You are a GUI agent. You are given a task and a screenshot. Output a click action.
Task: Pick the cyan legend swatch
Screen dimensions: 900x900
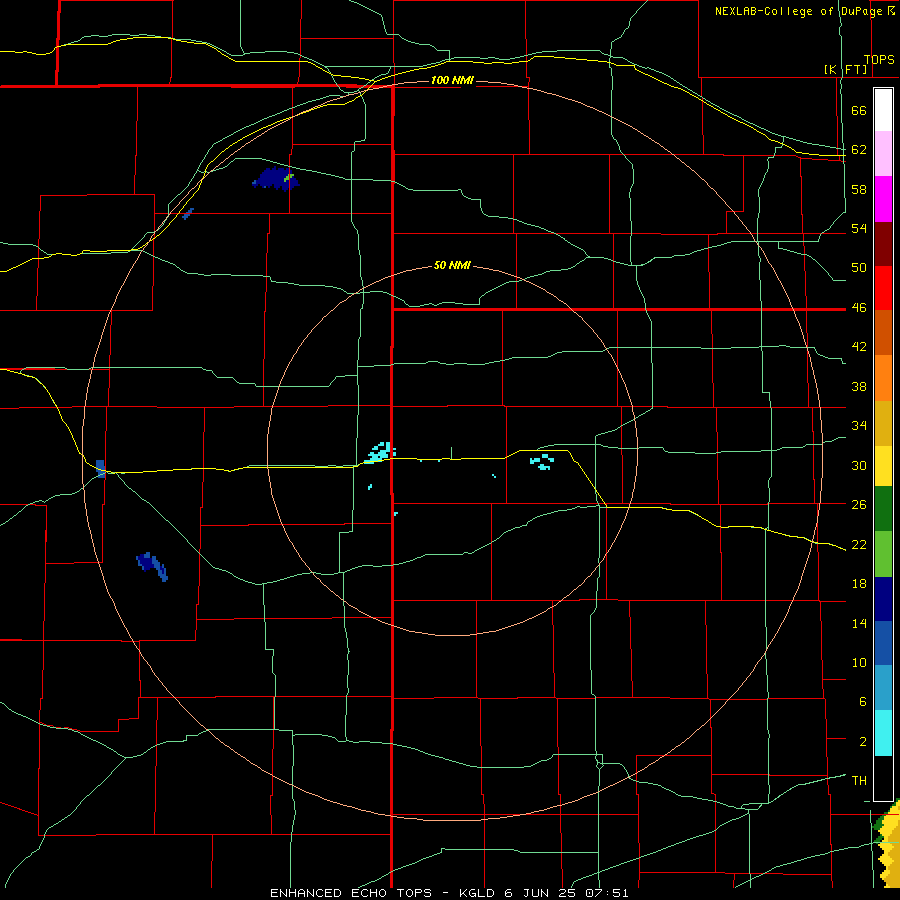point(883,733)
